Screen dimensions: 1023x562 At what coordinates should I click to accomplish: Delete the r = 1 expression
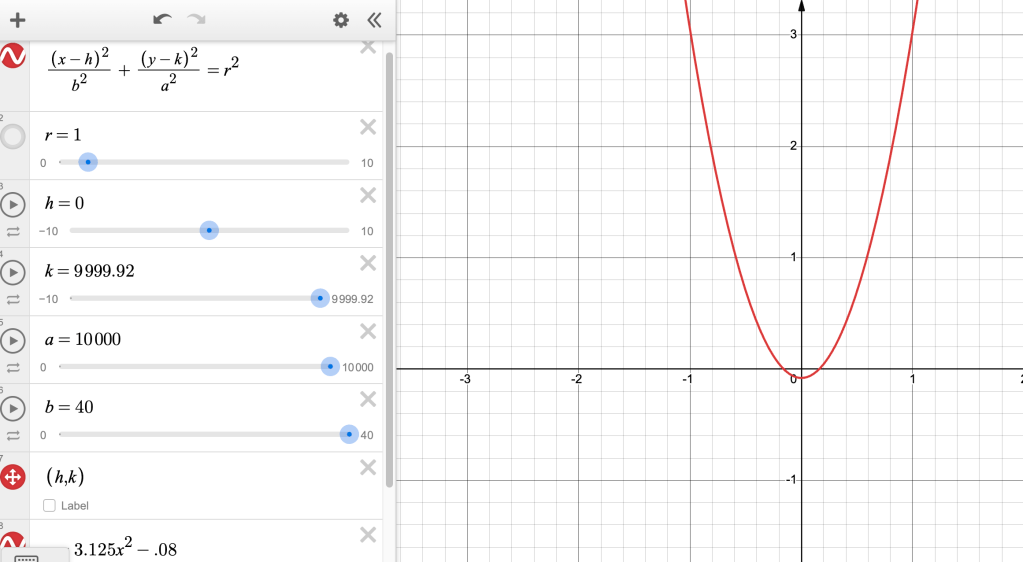coord(368,127)
